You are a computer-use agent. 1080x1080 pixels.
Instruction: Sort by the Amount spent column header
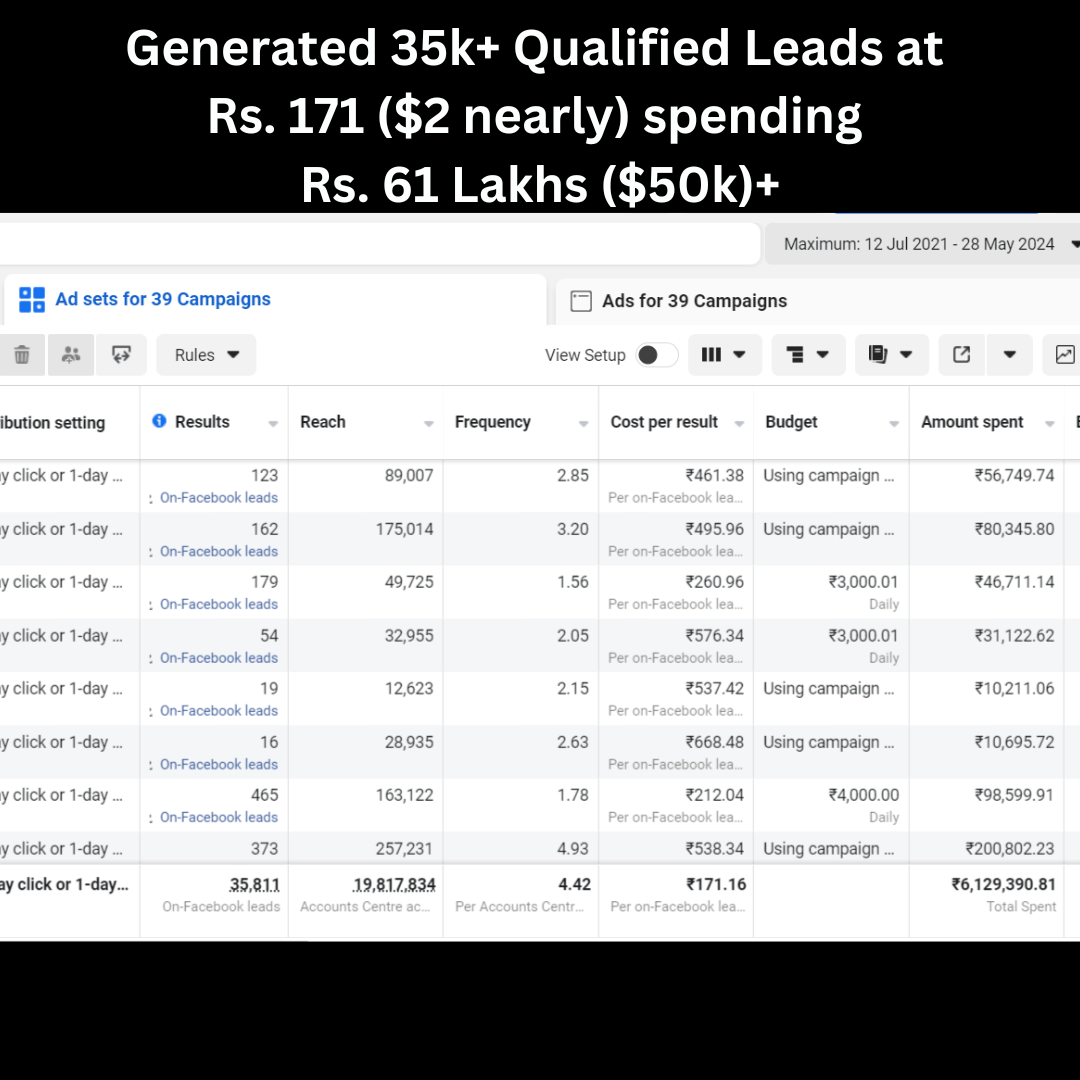point(972,422)
